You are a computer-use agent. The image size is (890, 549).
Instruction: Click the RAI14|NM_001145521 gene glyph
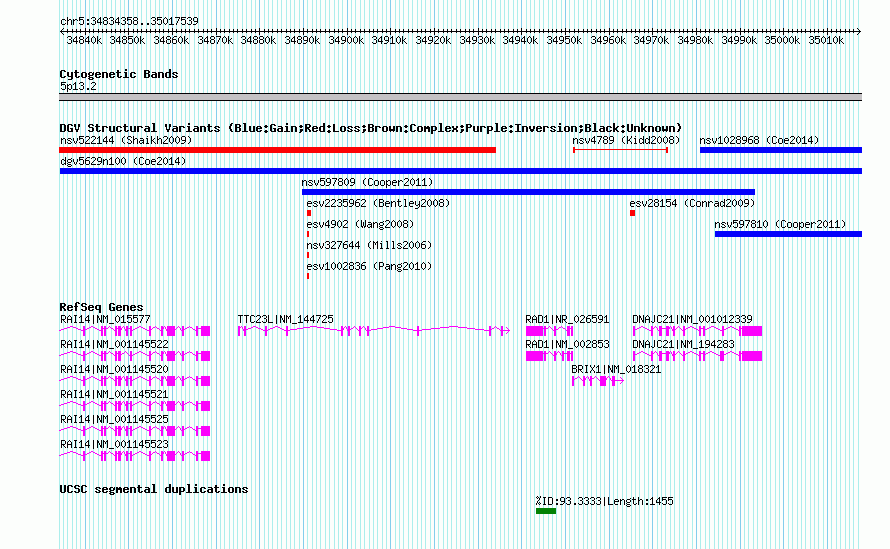coord(135,406)
